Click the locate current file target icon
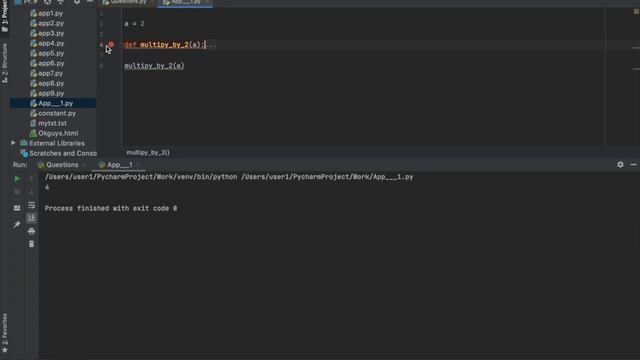640x360 pixels. pos(47,2)
